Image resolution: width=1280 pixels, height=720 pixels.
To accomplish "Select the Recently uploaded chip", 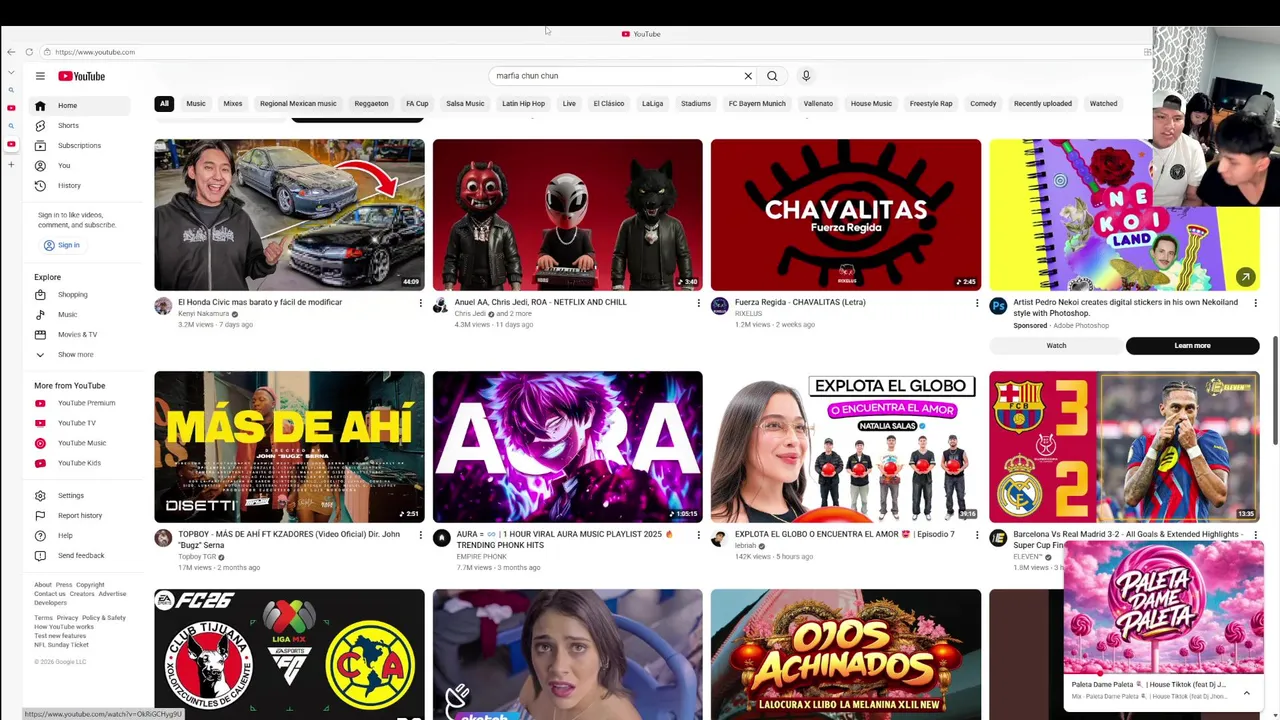I will (1042, 103).
